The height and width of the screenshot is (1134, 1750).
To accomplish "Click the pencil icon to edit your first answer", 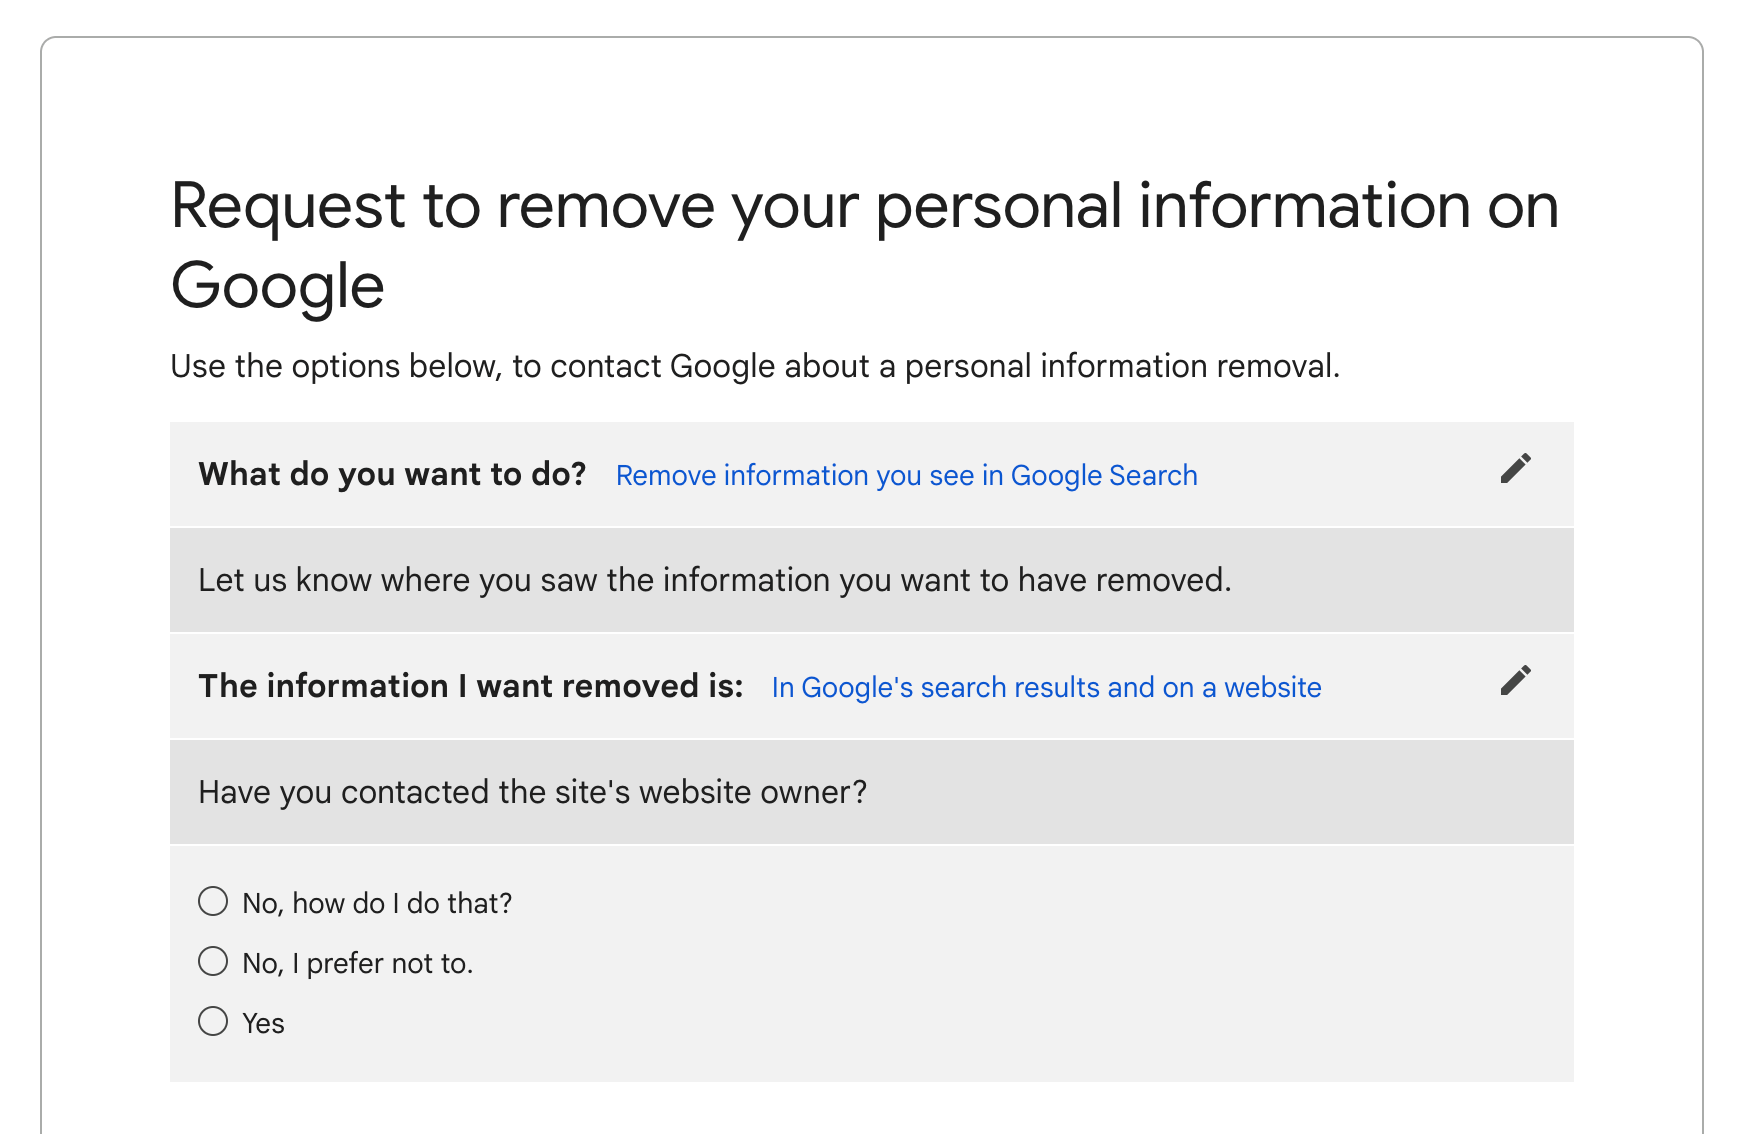I will 1516,468.
